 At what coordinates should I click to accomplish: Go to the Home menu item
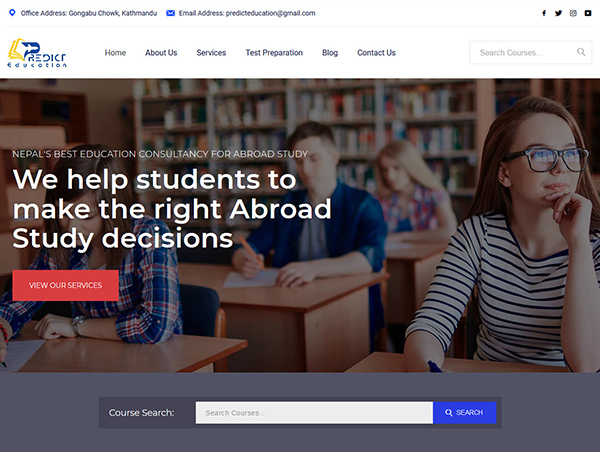click(x=115, y=53)
